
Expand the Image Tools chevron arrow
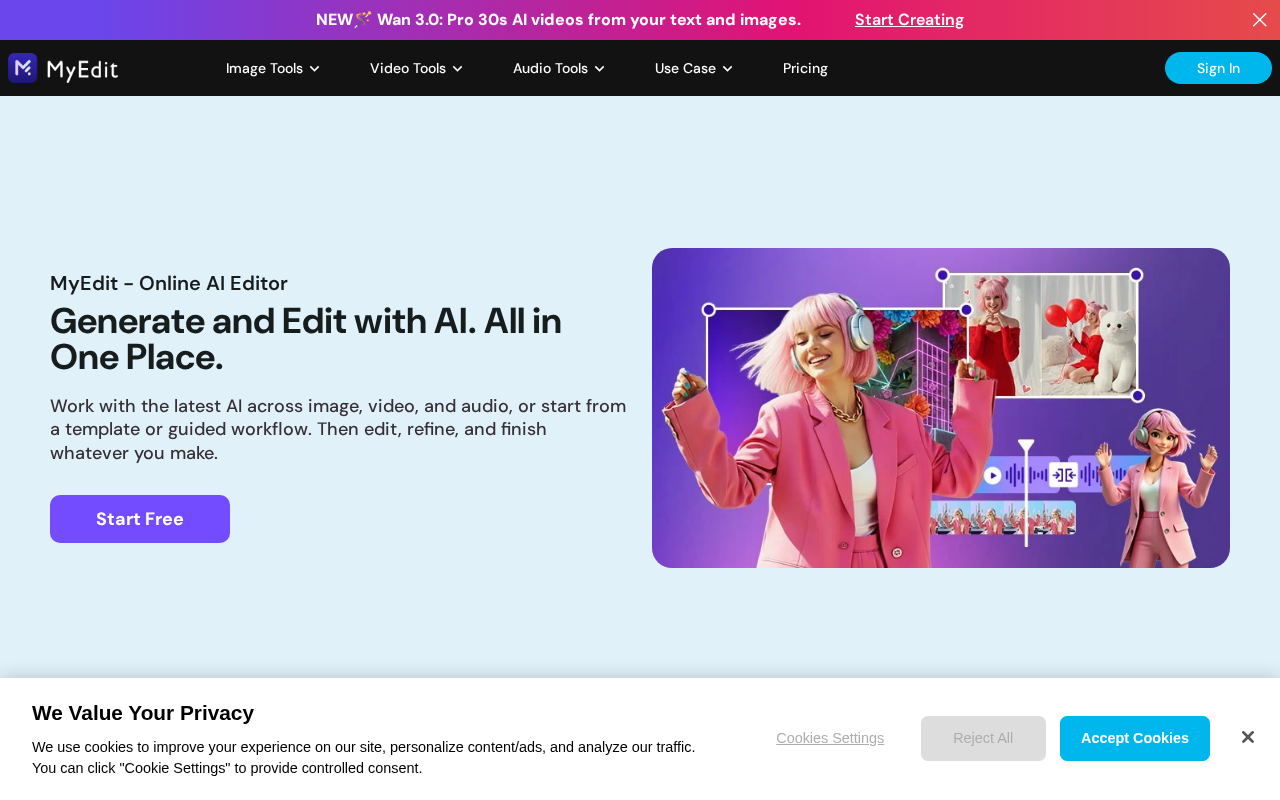[x=314, y=69]
